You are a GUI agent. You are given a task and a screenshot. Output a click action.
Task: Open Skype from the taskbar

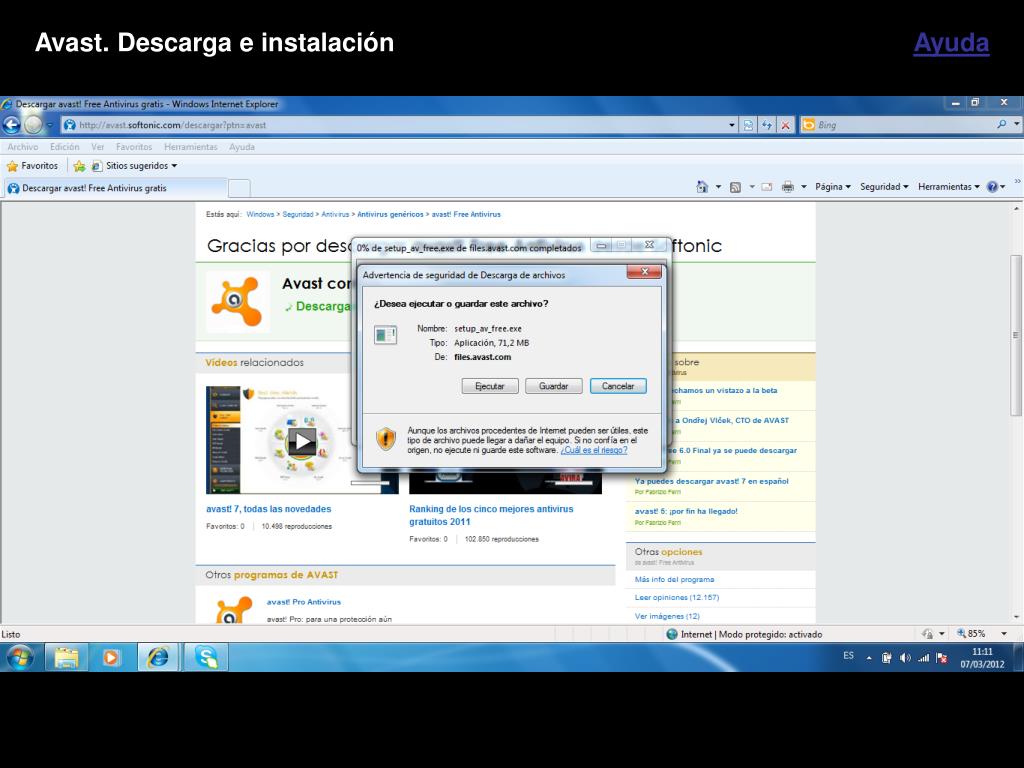click(x=206, y=657)
